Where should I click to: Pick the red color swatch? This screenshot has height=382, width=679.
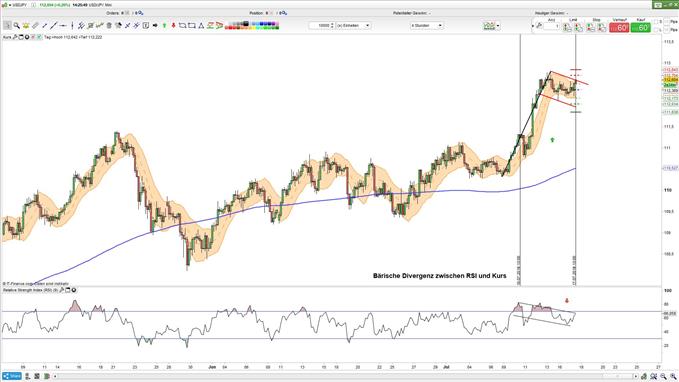coord(230,28)
